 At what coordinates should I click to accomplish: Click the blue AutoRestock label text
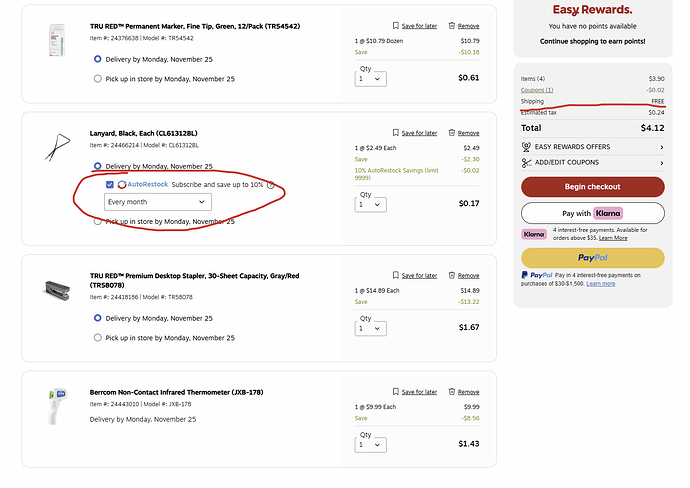148,184
